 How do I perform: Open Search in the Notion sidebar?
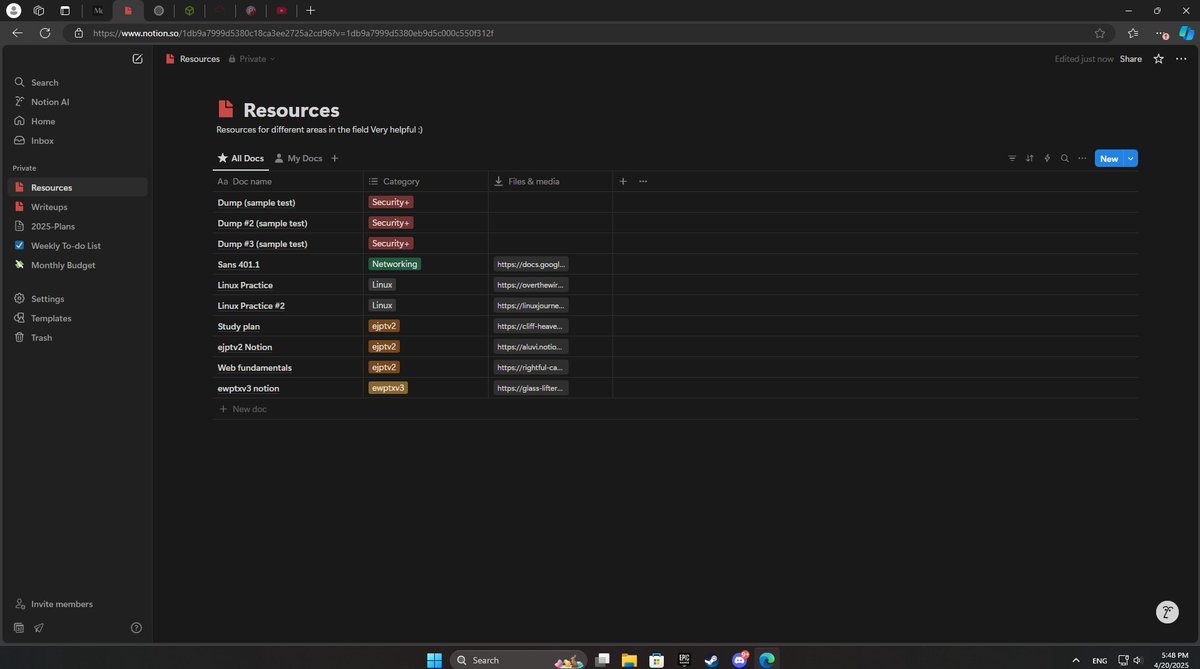[x=78, y=82]
